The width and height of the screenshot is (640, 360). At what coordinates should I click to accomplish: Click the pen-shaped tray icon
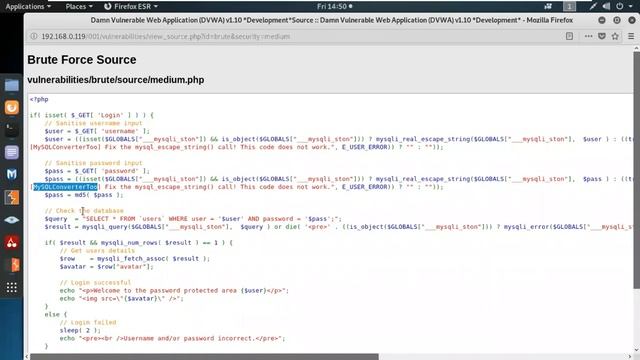593,7
